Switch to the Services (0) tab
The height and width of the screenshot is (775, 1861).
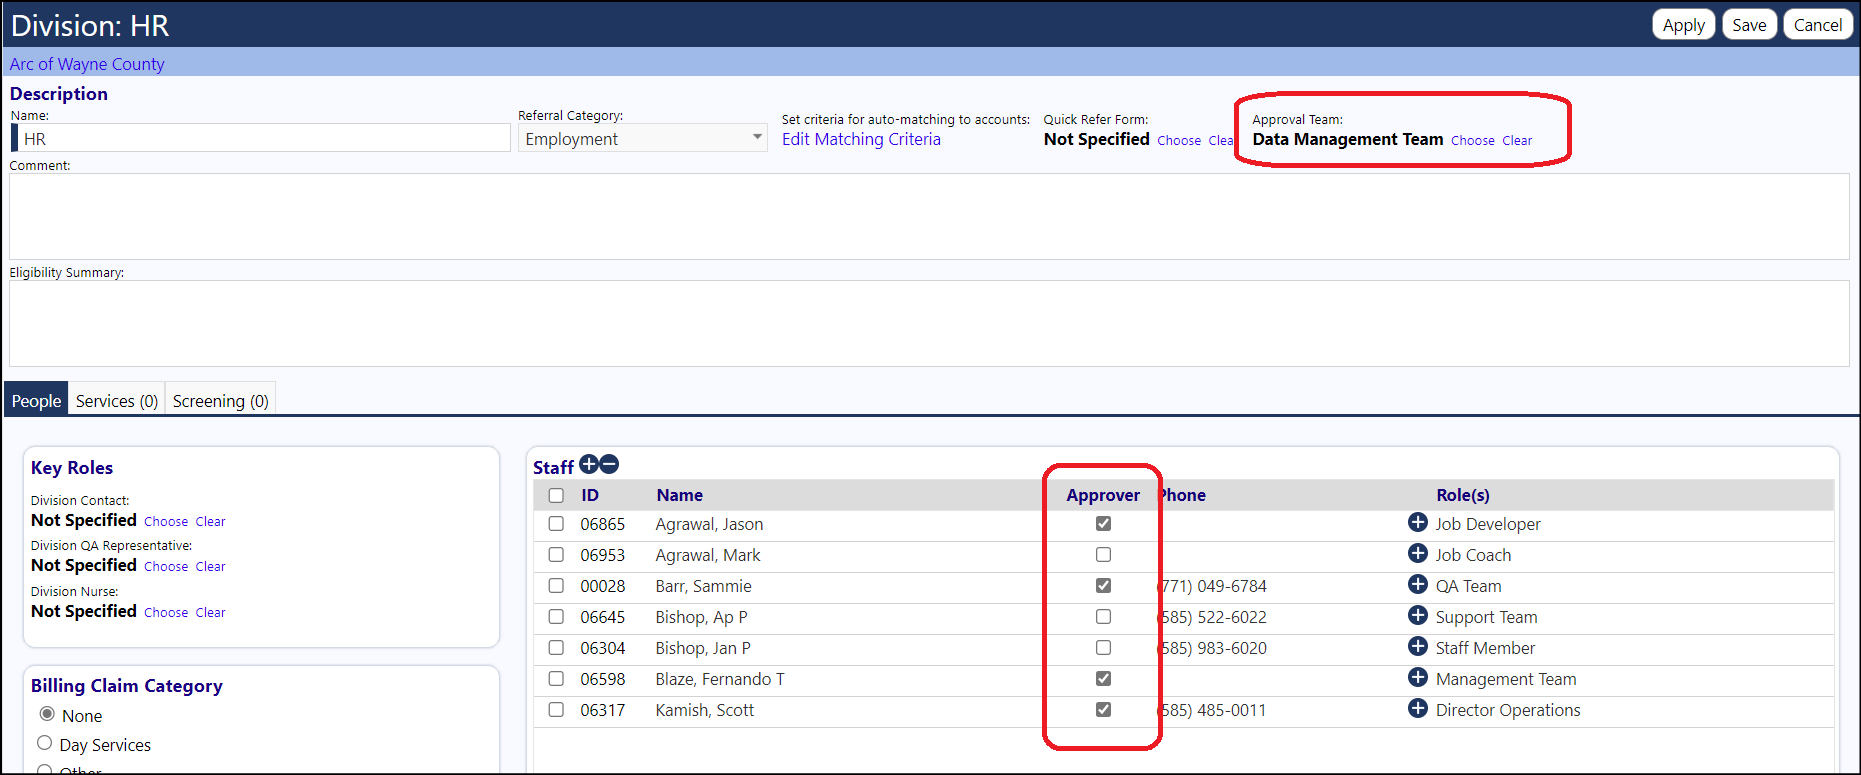(x=117, y=400)
